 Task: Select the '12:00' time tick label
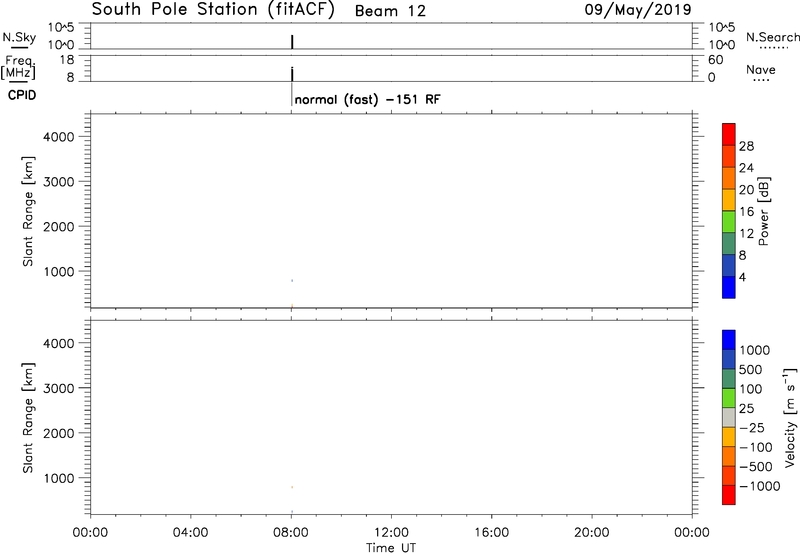[x=391, y=533]
